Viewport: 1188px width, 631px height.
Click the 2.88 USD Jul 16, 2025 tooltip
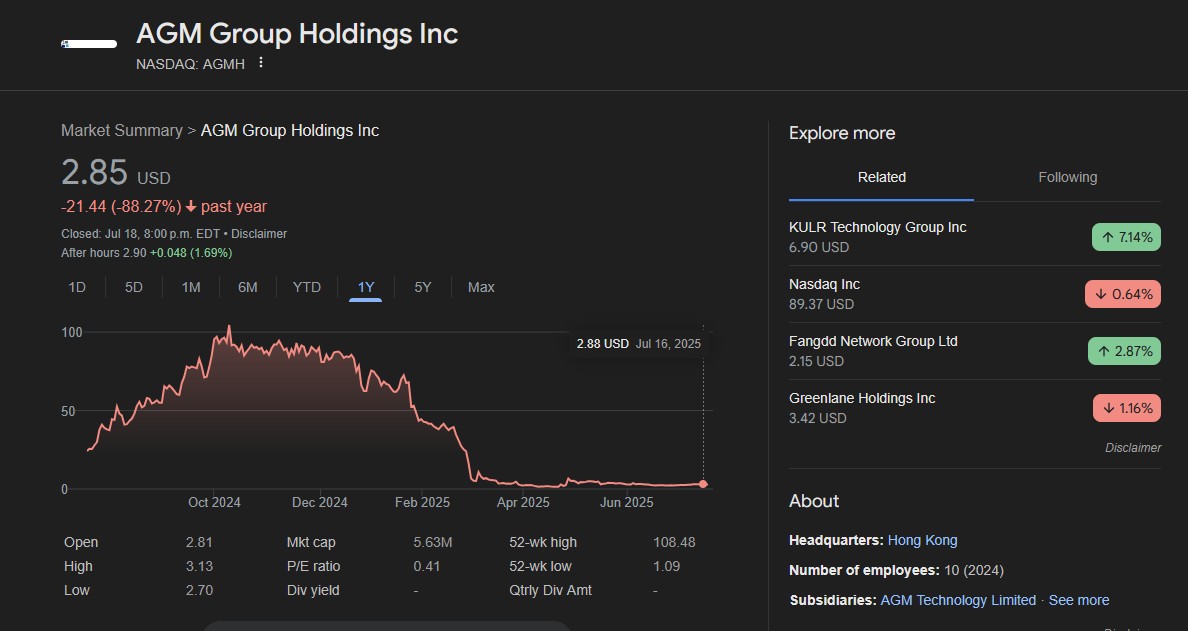tap(639, 344)
